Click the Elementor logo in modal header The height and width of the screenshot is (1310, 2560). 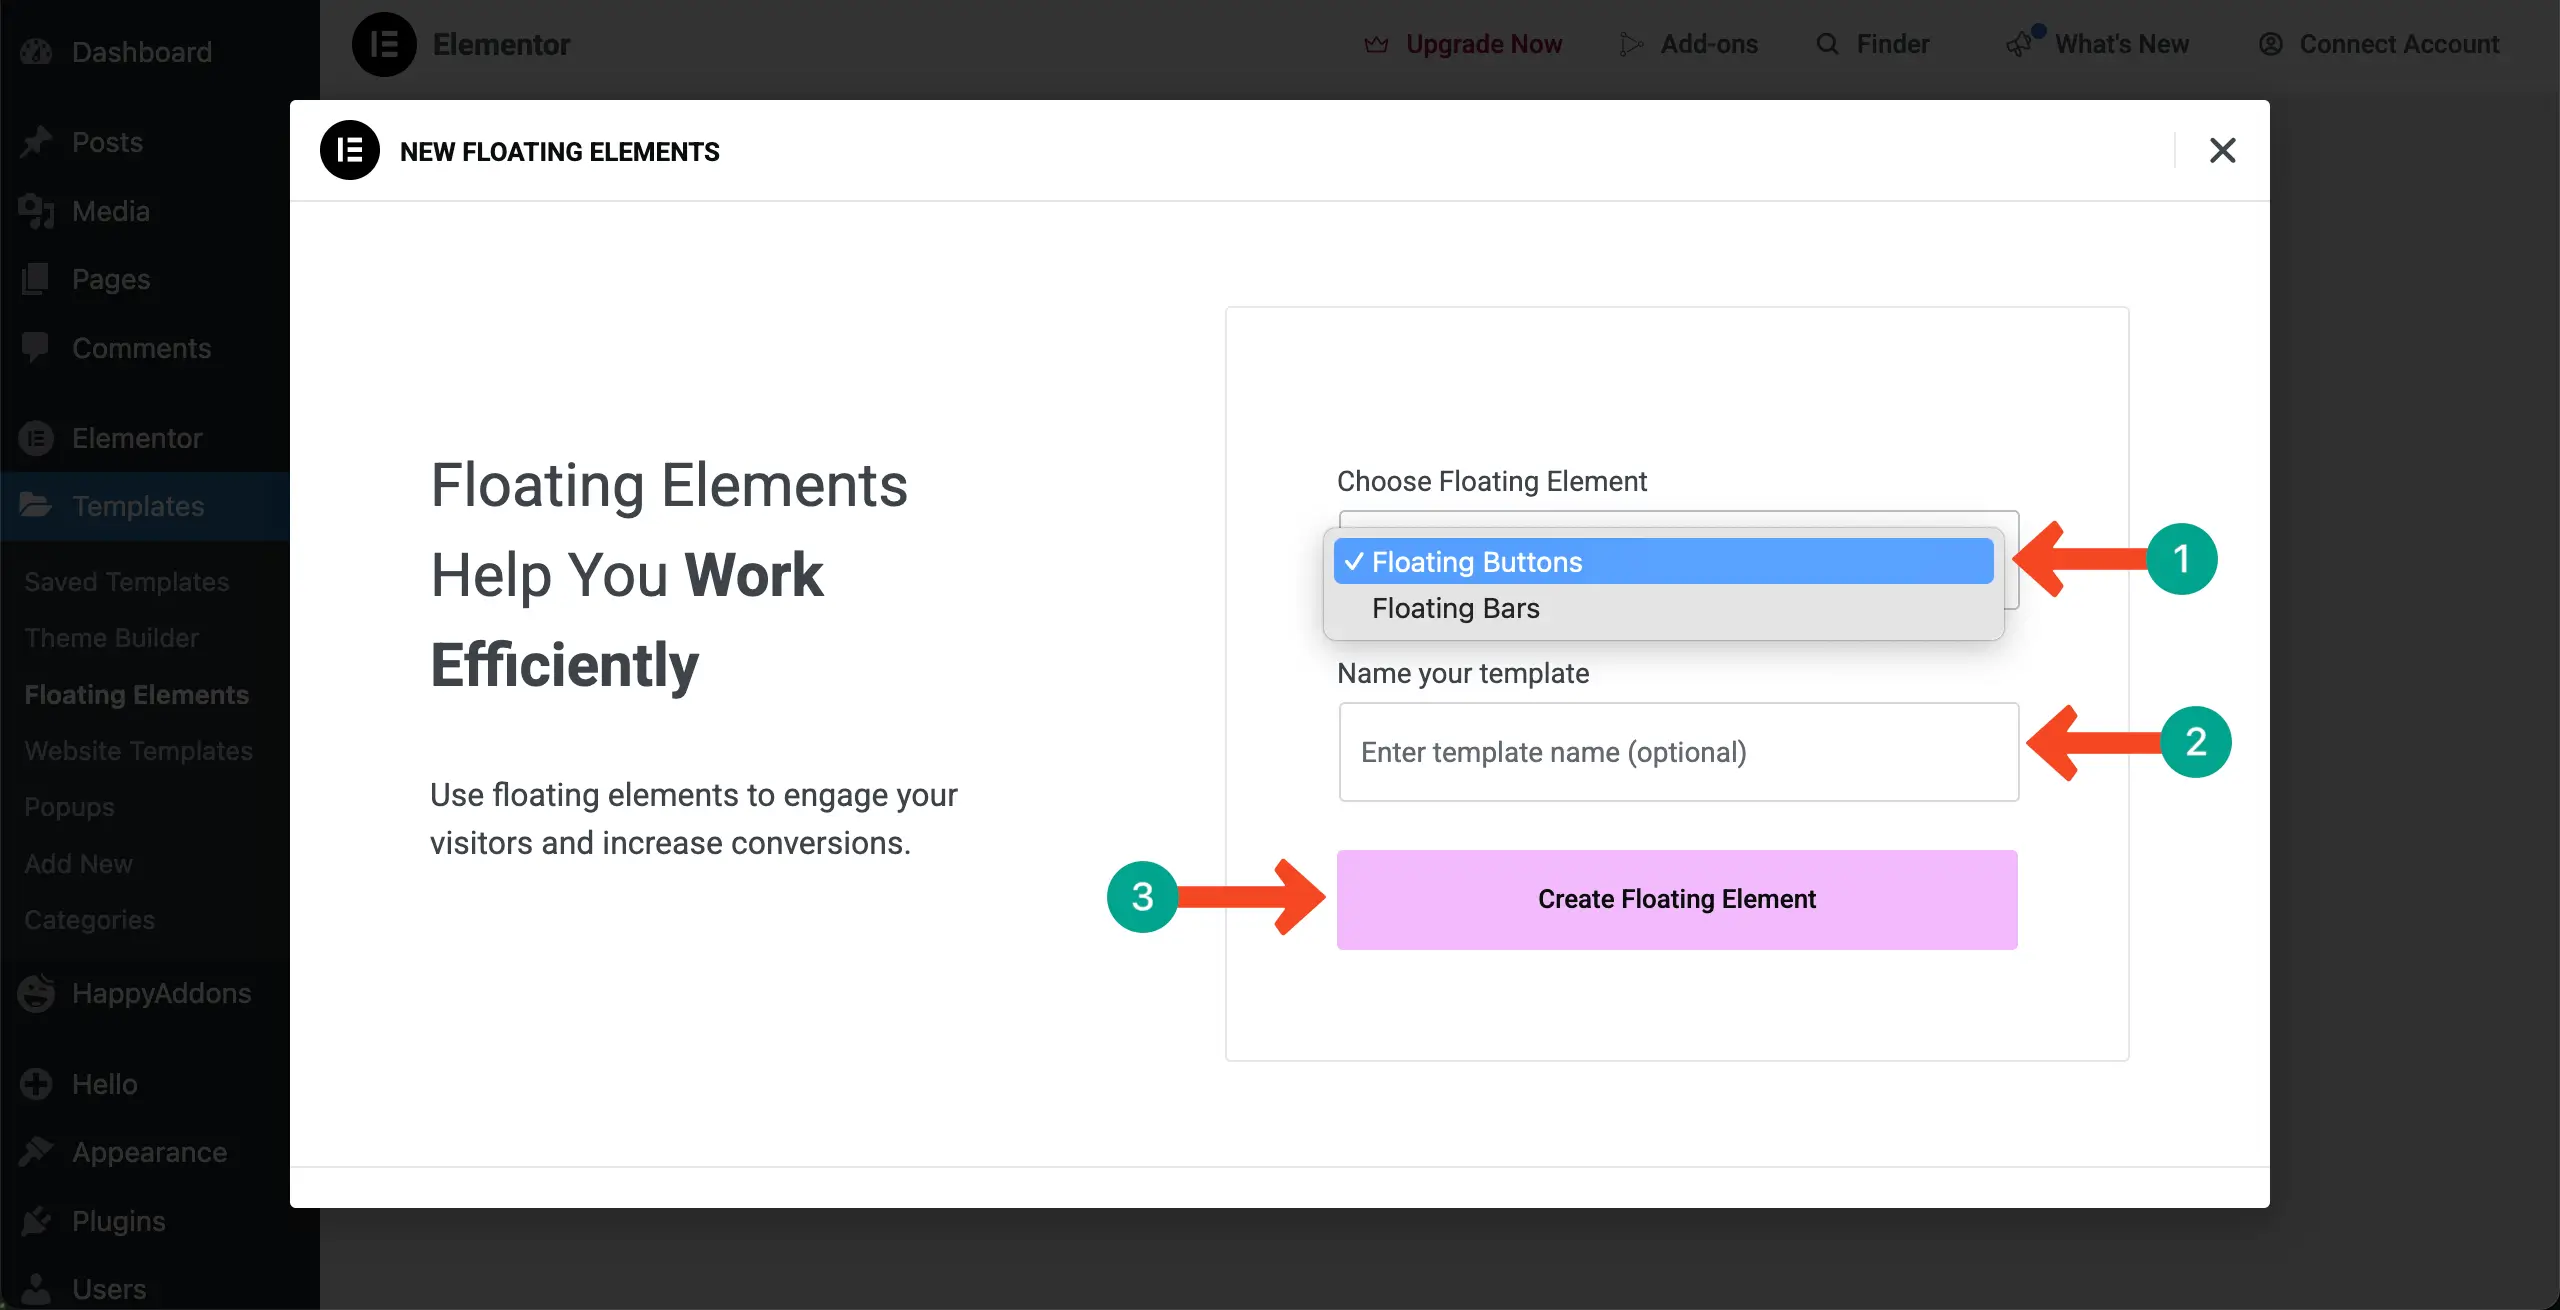(349, 150)
